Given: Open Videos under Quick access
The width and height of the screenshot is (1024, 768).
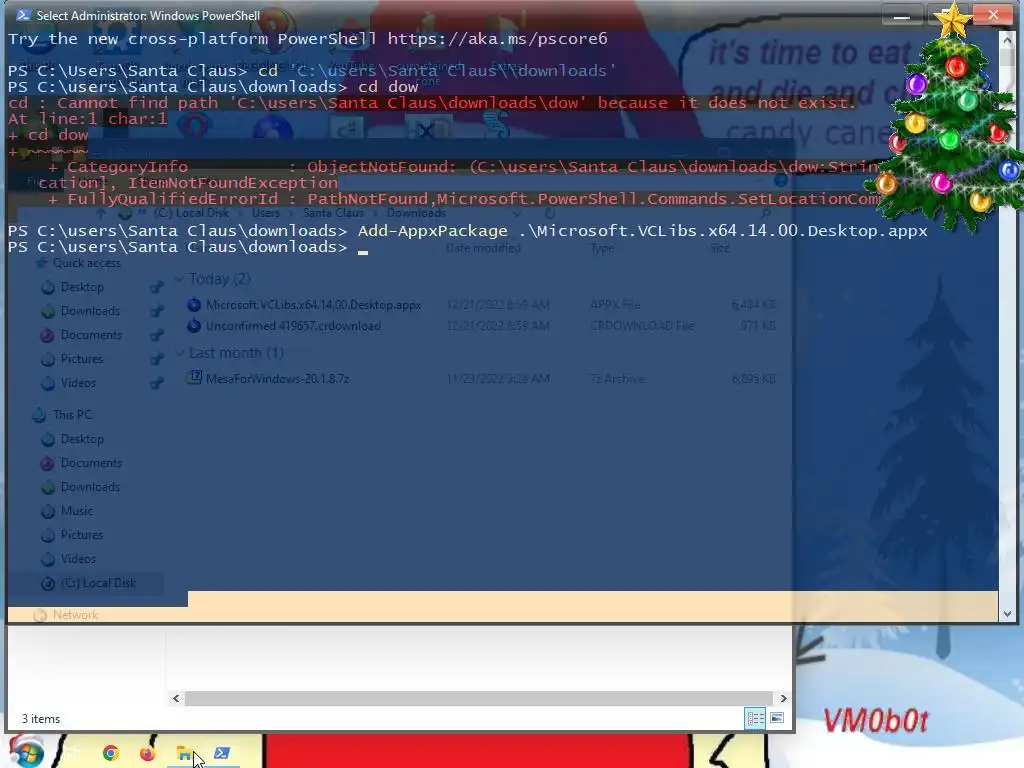Looking at the screenshot, I should (78, 383).
